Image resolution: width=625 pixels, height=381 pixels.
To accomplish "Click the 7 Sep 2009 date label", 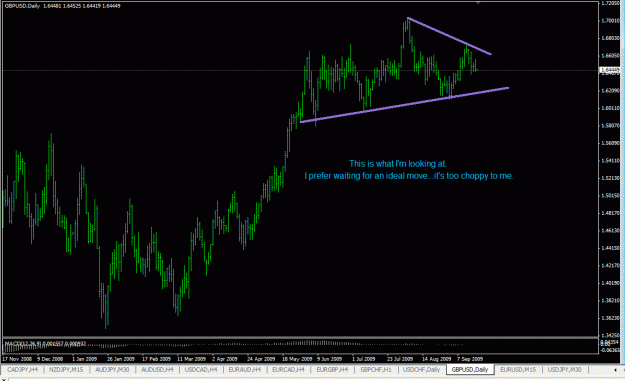I will point(470,359).
